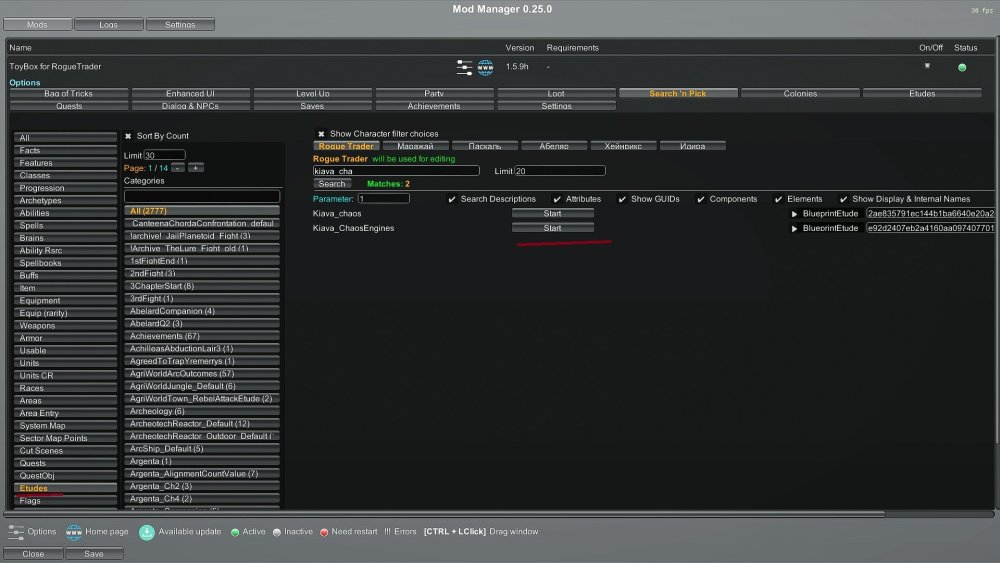Click the green Active status dot for ToyBox

tap(962, 67)
